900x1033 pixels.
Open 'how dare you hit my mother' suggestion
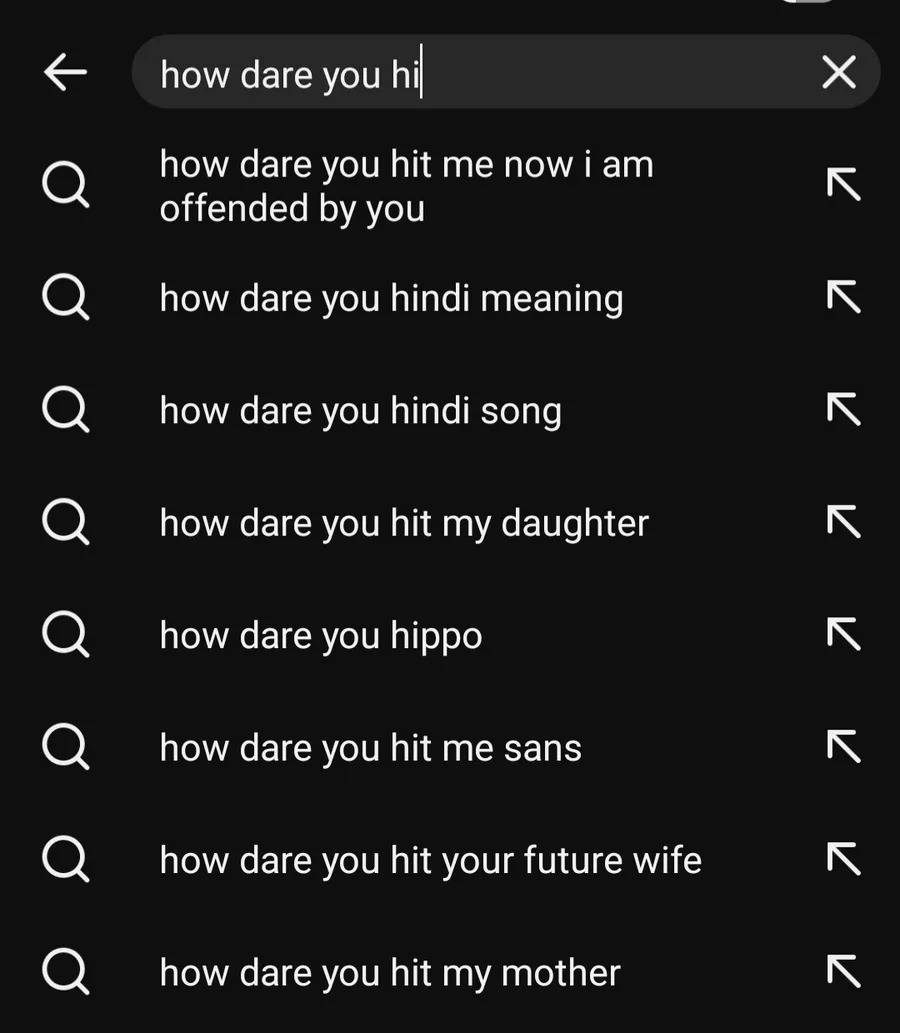[x=390, y=973]
